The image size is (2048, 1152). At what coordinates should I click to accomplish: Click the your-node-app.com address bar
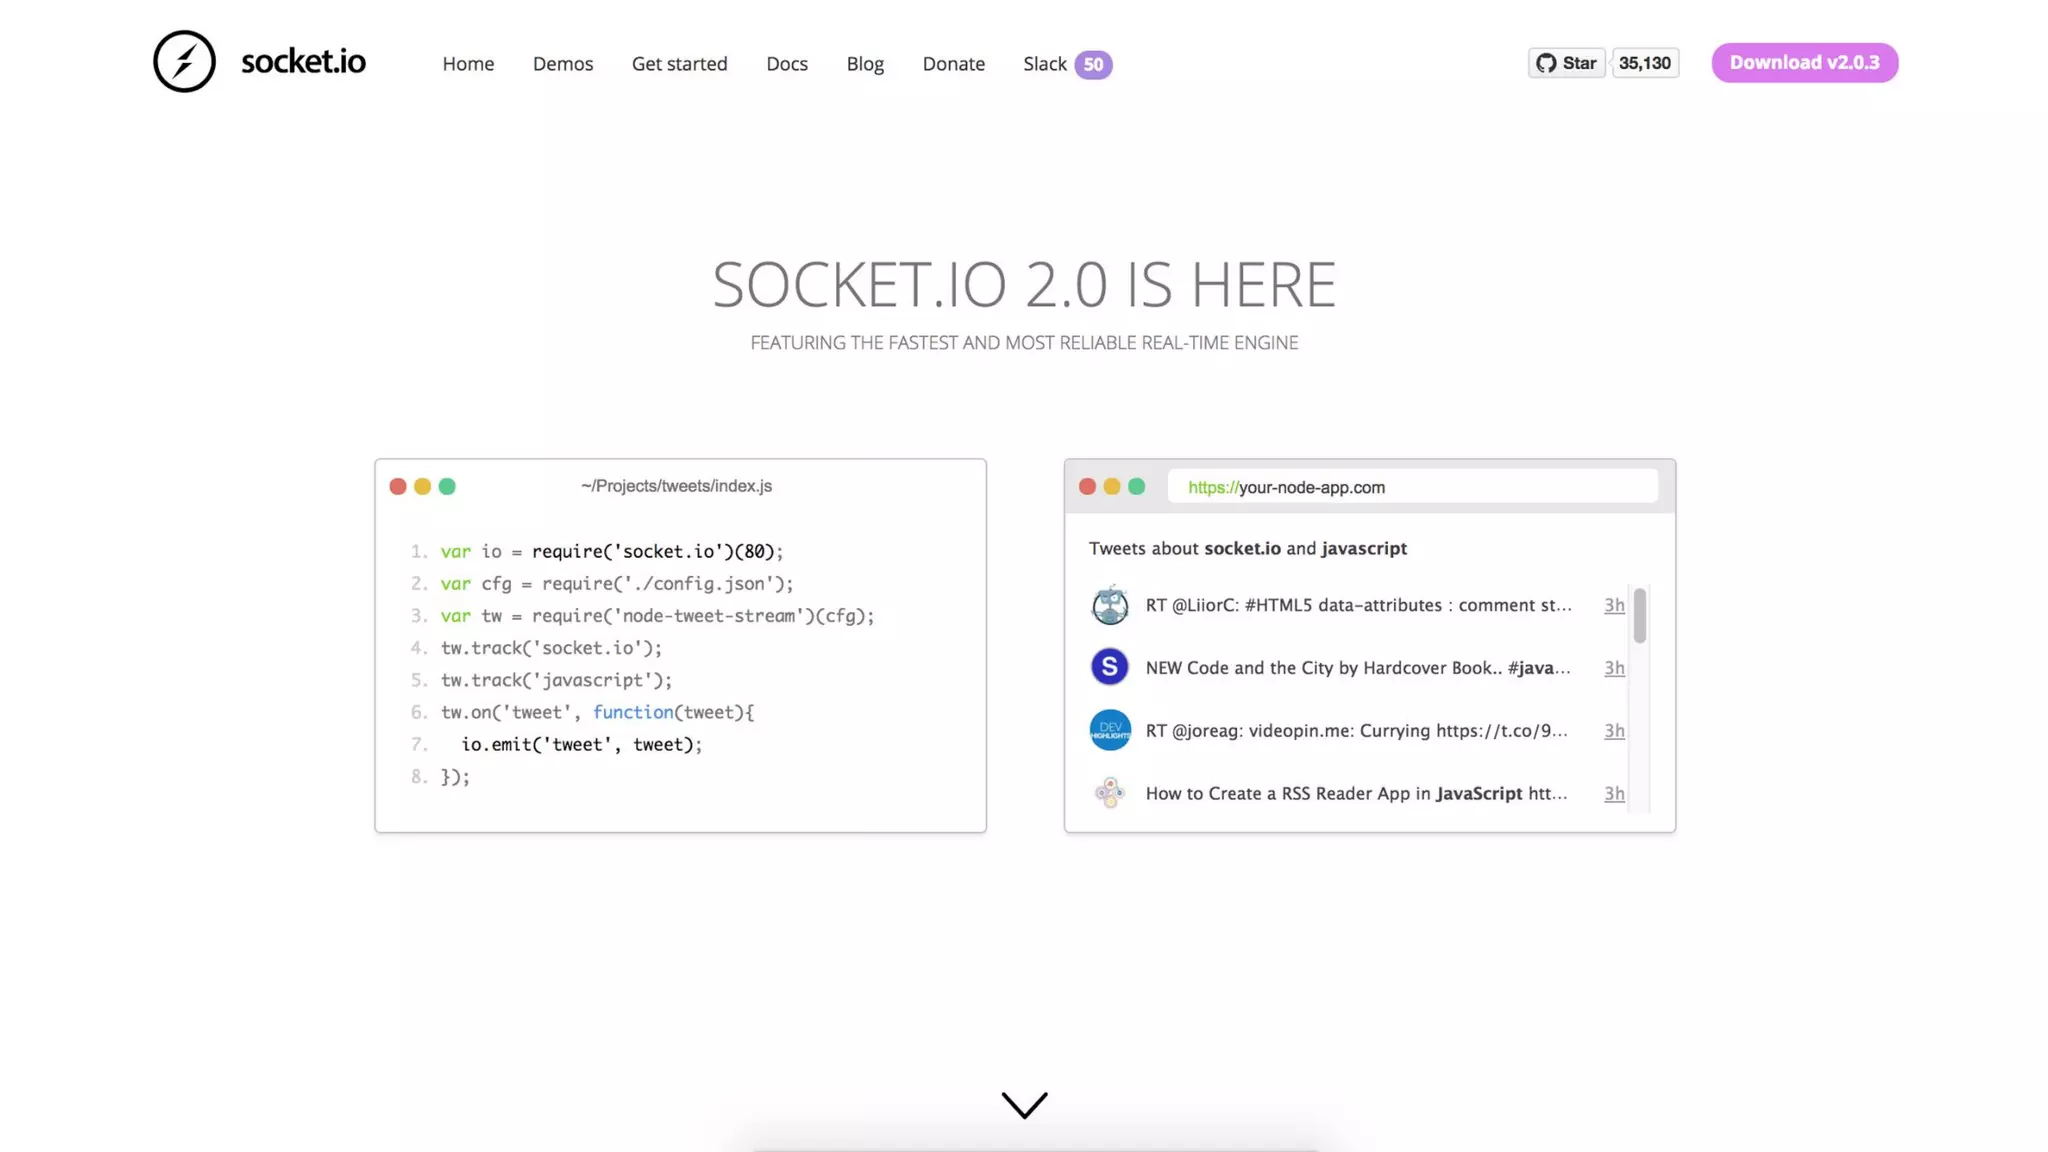coord(1411,487)
